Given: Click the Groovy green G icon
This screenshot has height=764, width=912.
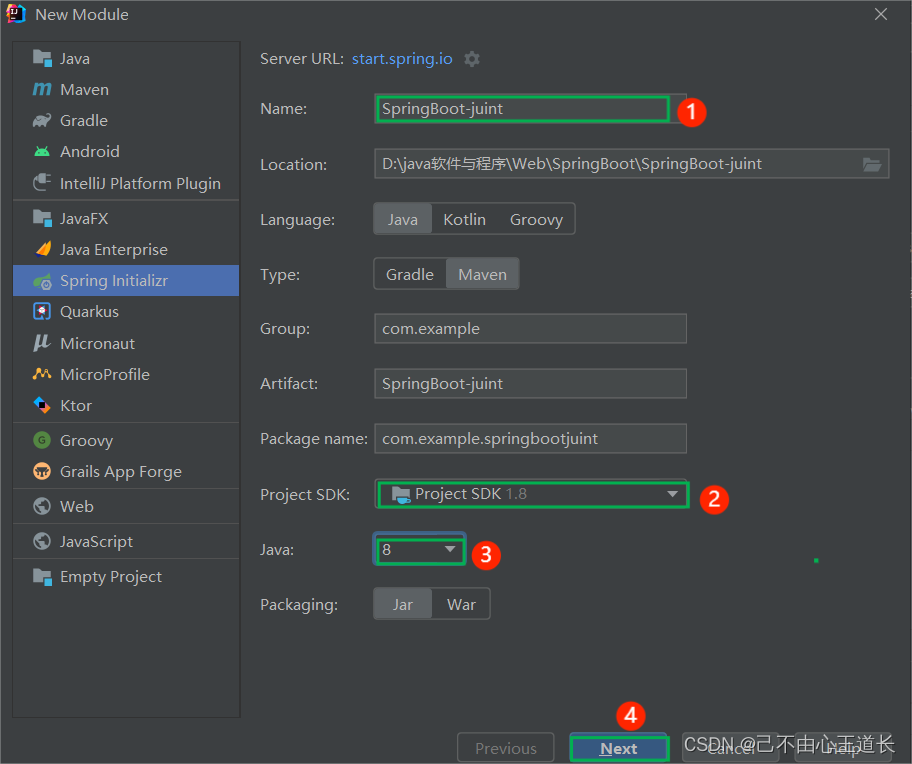Looking at the screenshot, I should 42,440.
